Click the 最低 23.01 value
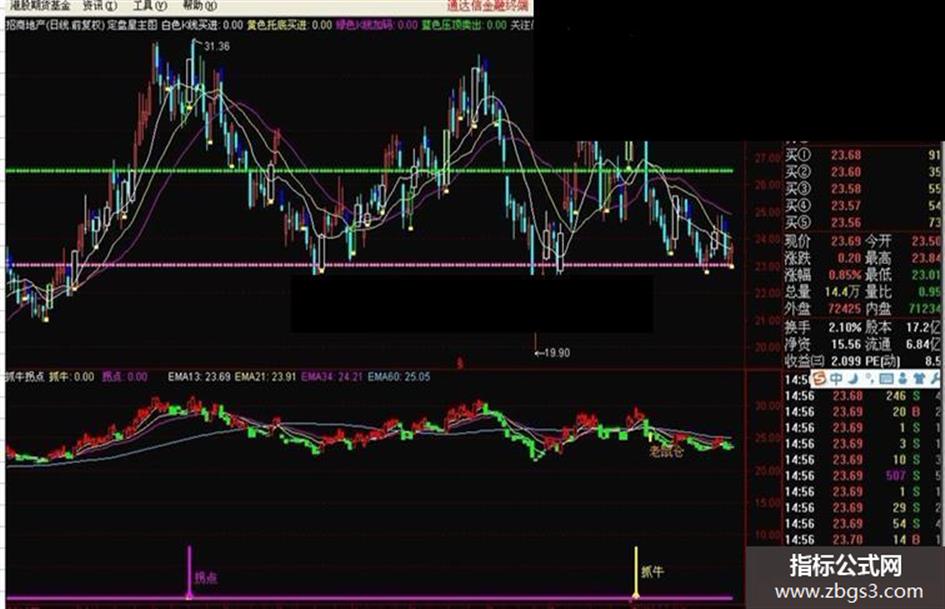 pyautogui.click(x=927, y=276)
